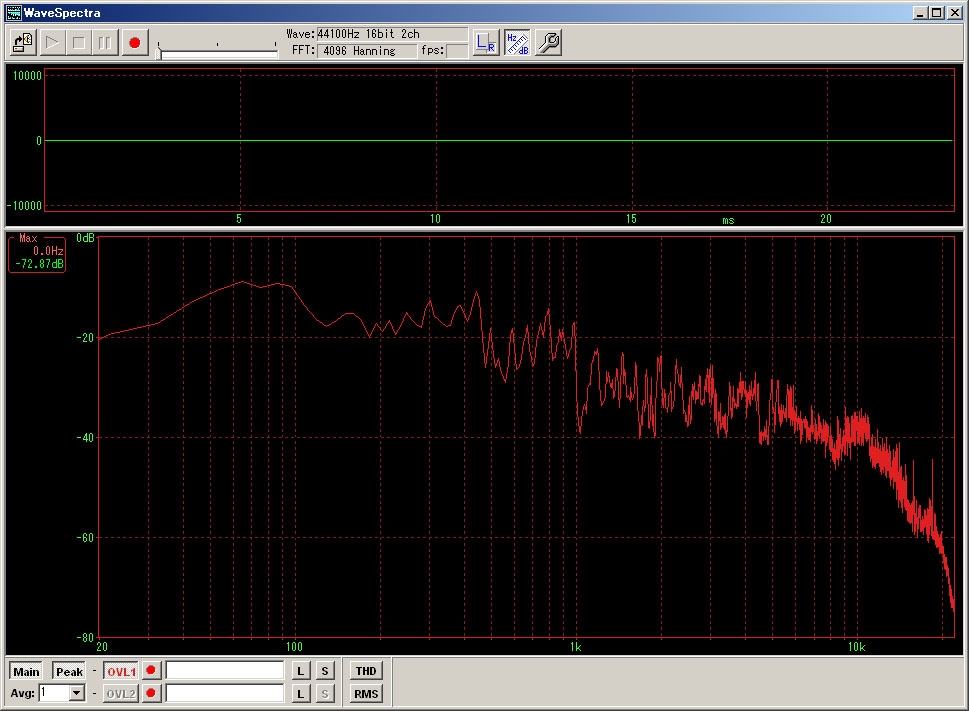The height and width of the screenshot is (711, 969).
Task: Click the S button in the OVL1 row
Action: (x=325, y=671)
